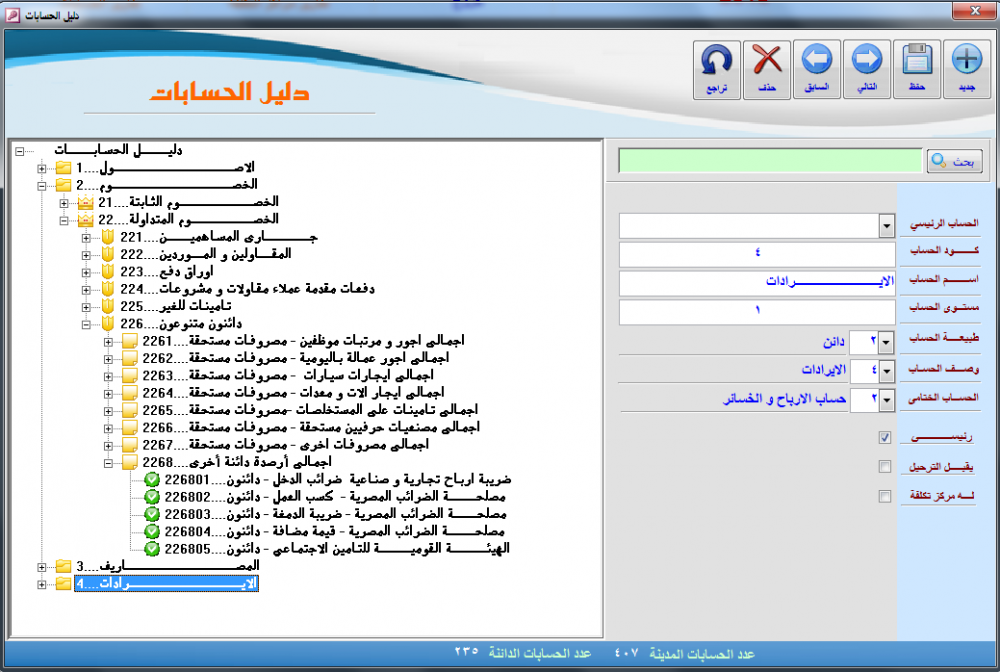
Task: Select the root دليل الحسابات tree item
Action: [x=118, y=150]
